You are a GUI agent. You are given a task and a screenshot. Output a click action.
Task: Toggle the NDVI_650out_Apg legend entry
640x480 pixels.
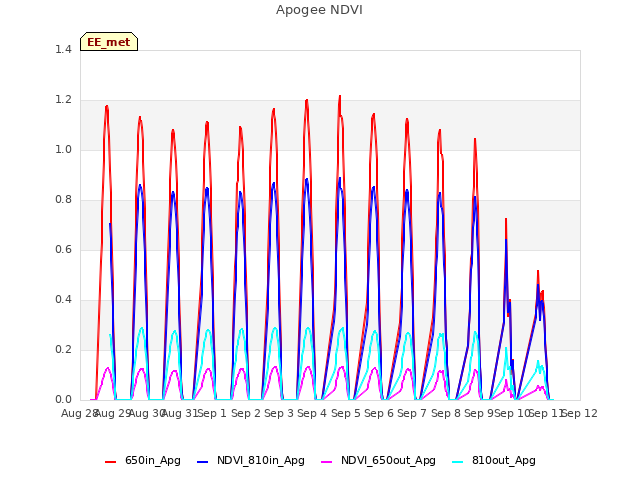coord(378,461)
